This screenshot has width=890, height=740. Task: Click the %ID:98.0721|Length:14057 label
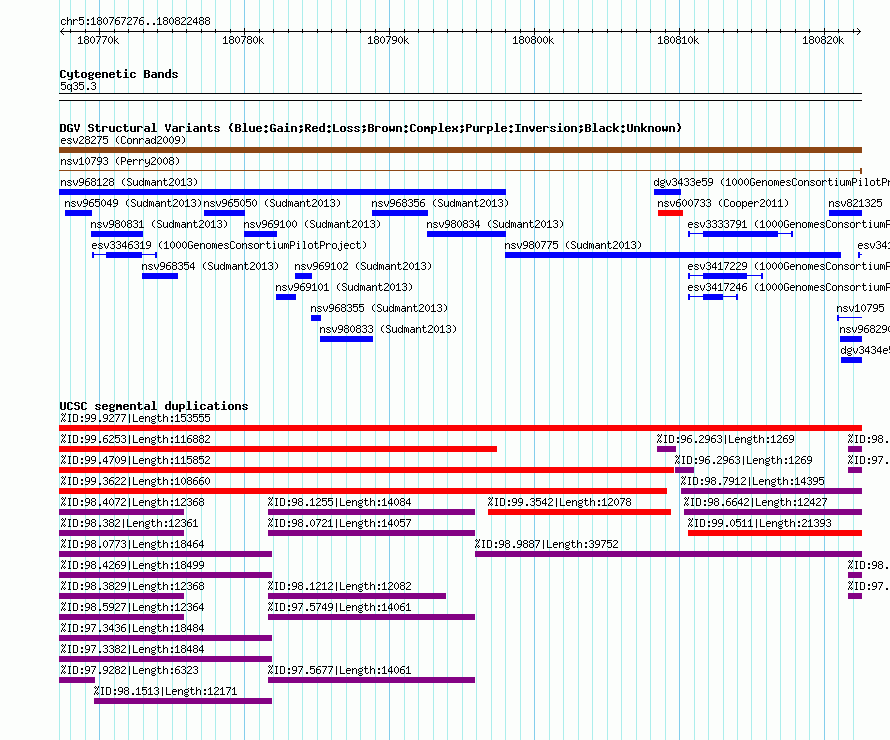(339, 523)
